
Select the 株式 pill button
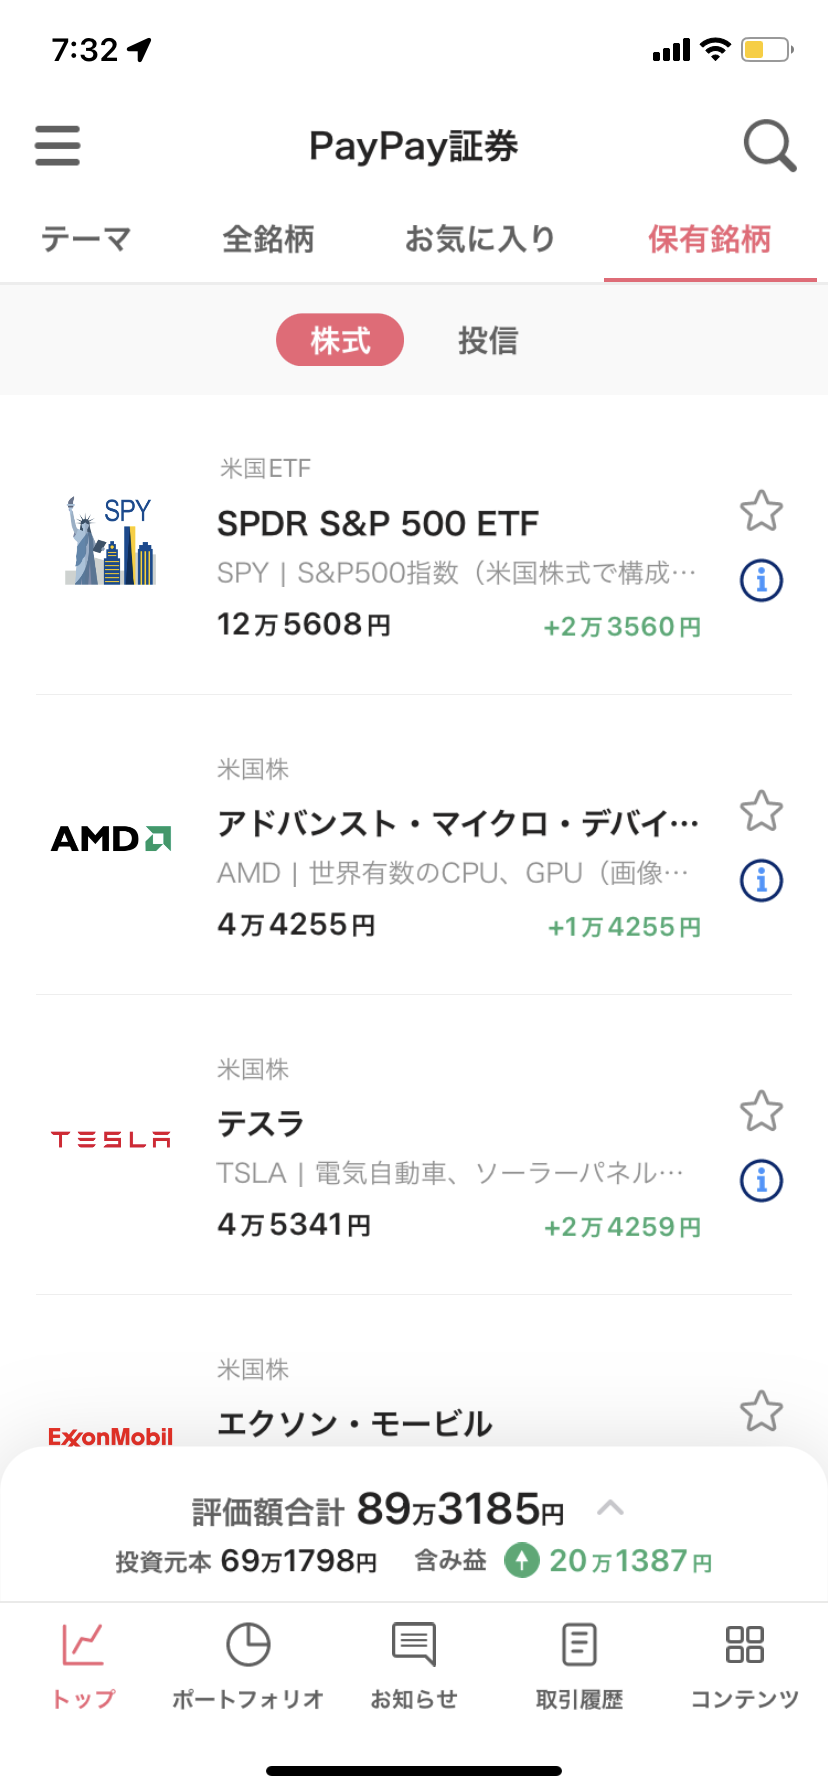[340, 340]
